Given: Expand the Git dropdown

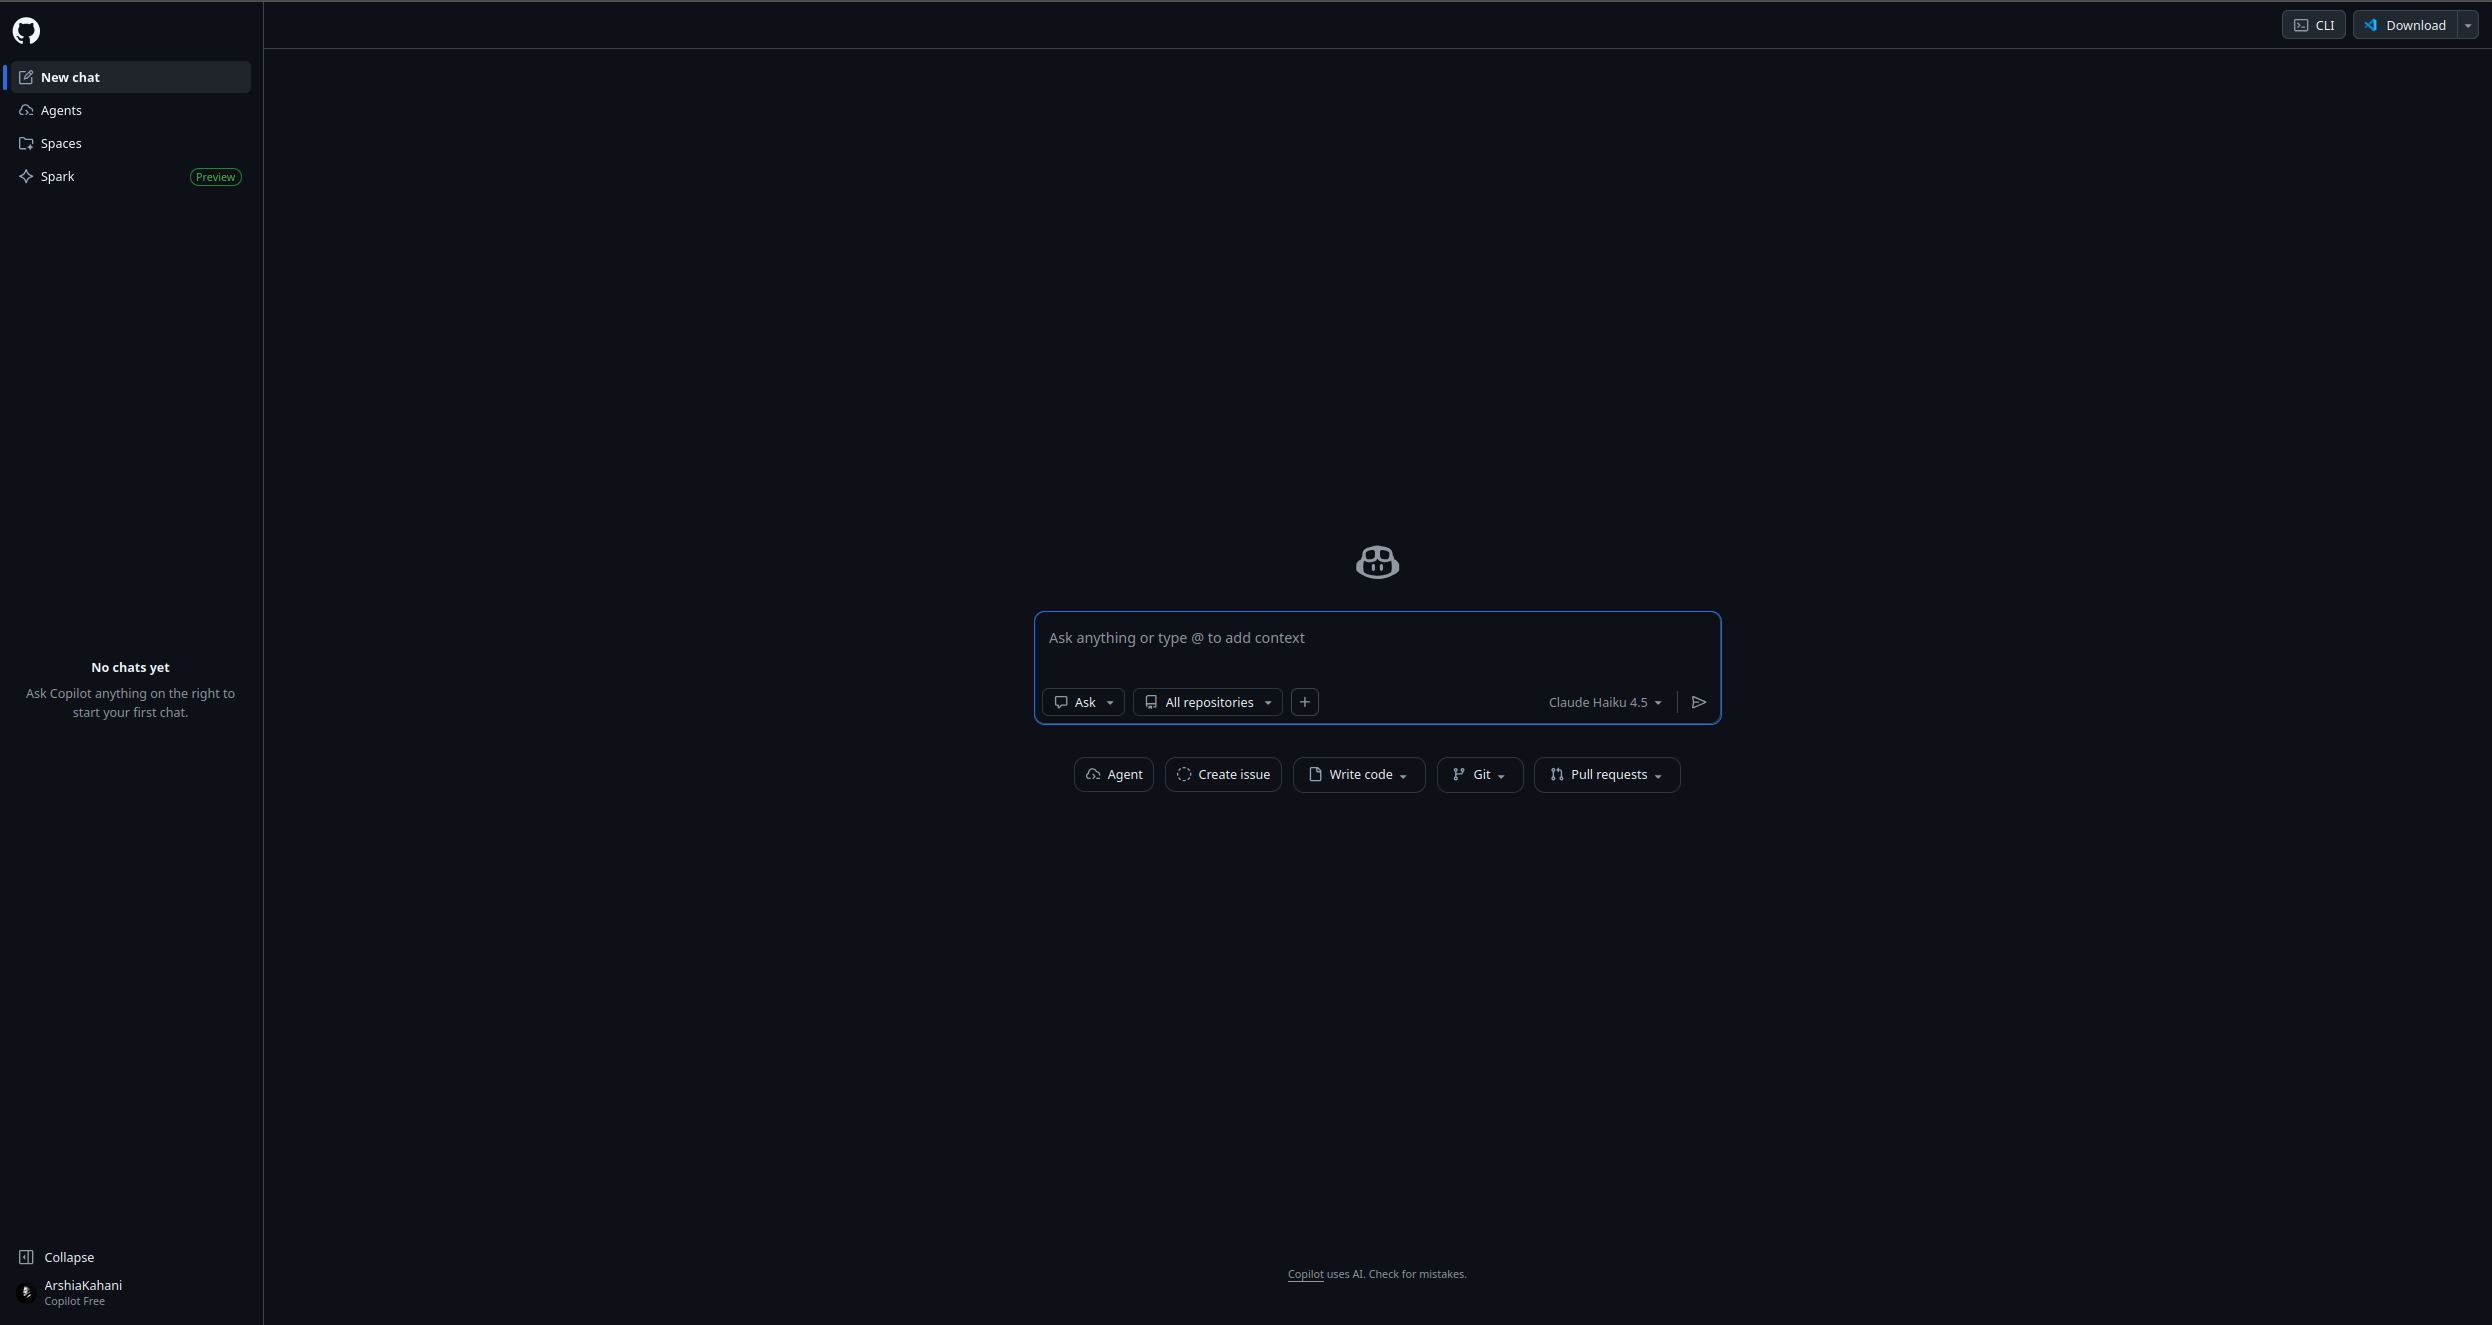Looking at the screenshot, I should 1479,774.
